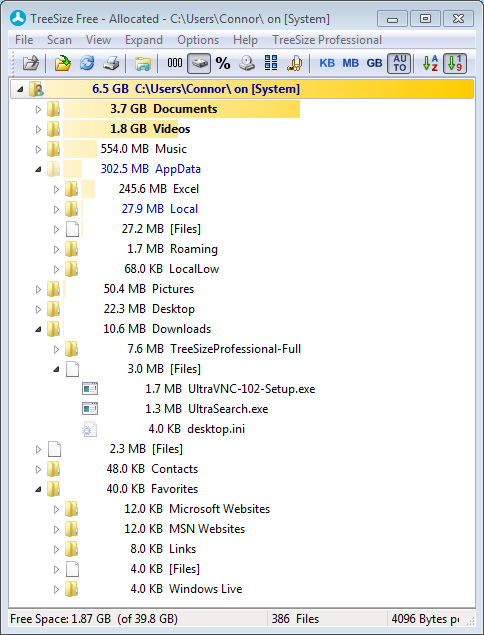484x635 pixels.
Task: Toggle the allocated space disk button
Action: (x=199, y=64)
